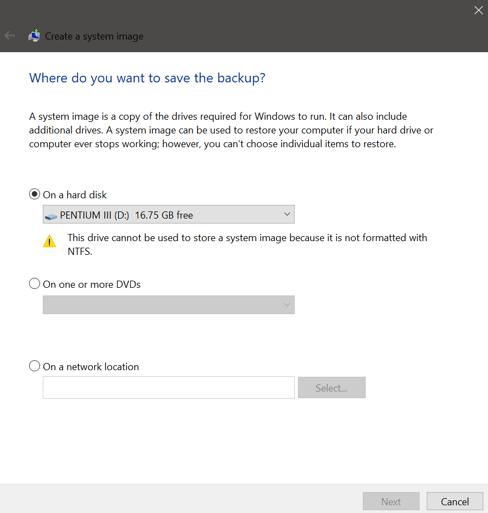This screenshot has height=513, width=488.
Task: Close the system image dialog with X
Action: point(478,10)
